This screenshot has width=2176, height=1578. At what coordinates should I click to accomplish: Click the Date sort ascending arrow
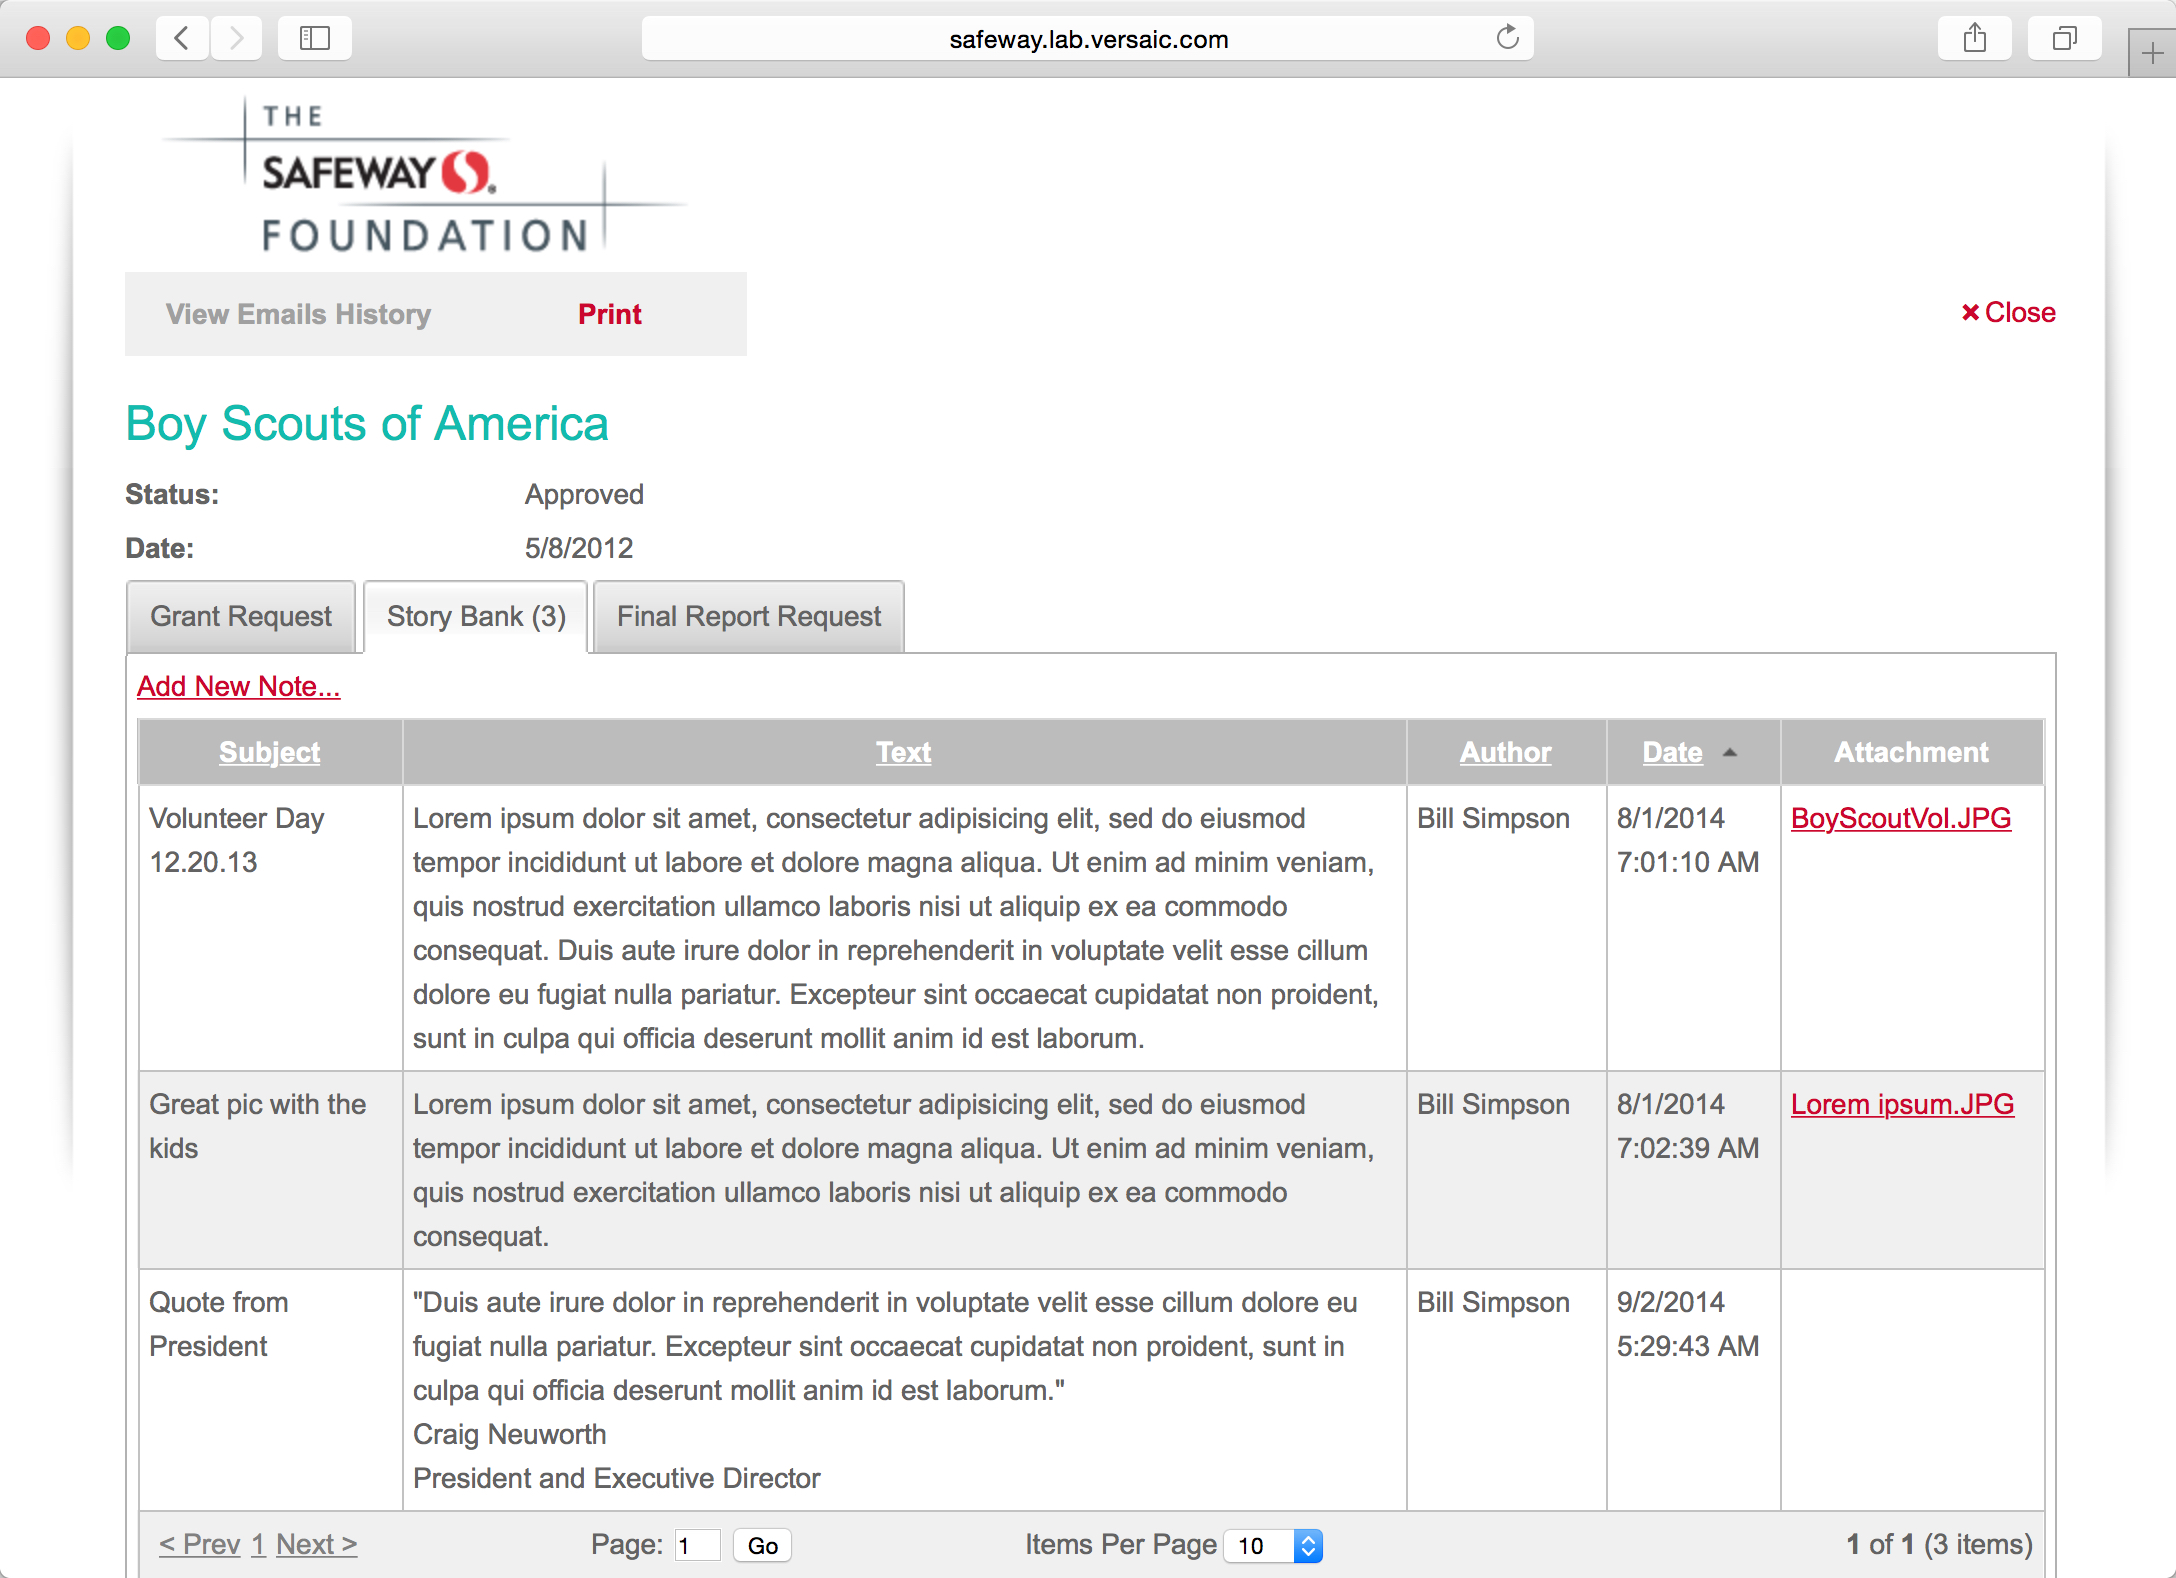coord(1730,752)
